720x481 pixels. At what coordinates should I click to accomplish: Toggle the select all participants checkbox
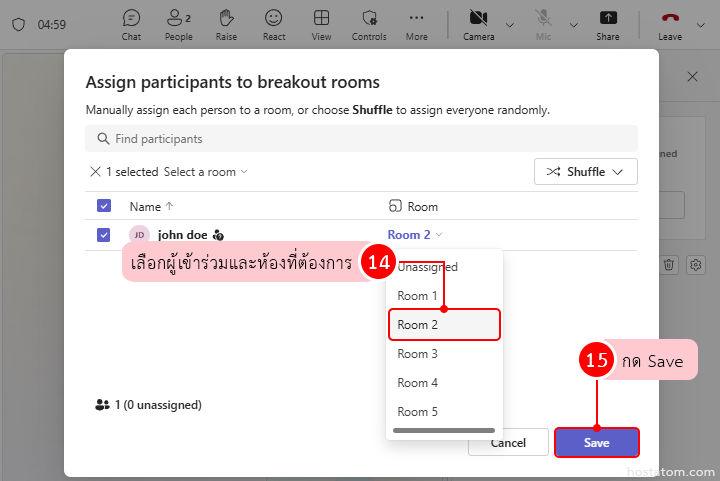click(105, 206)
